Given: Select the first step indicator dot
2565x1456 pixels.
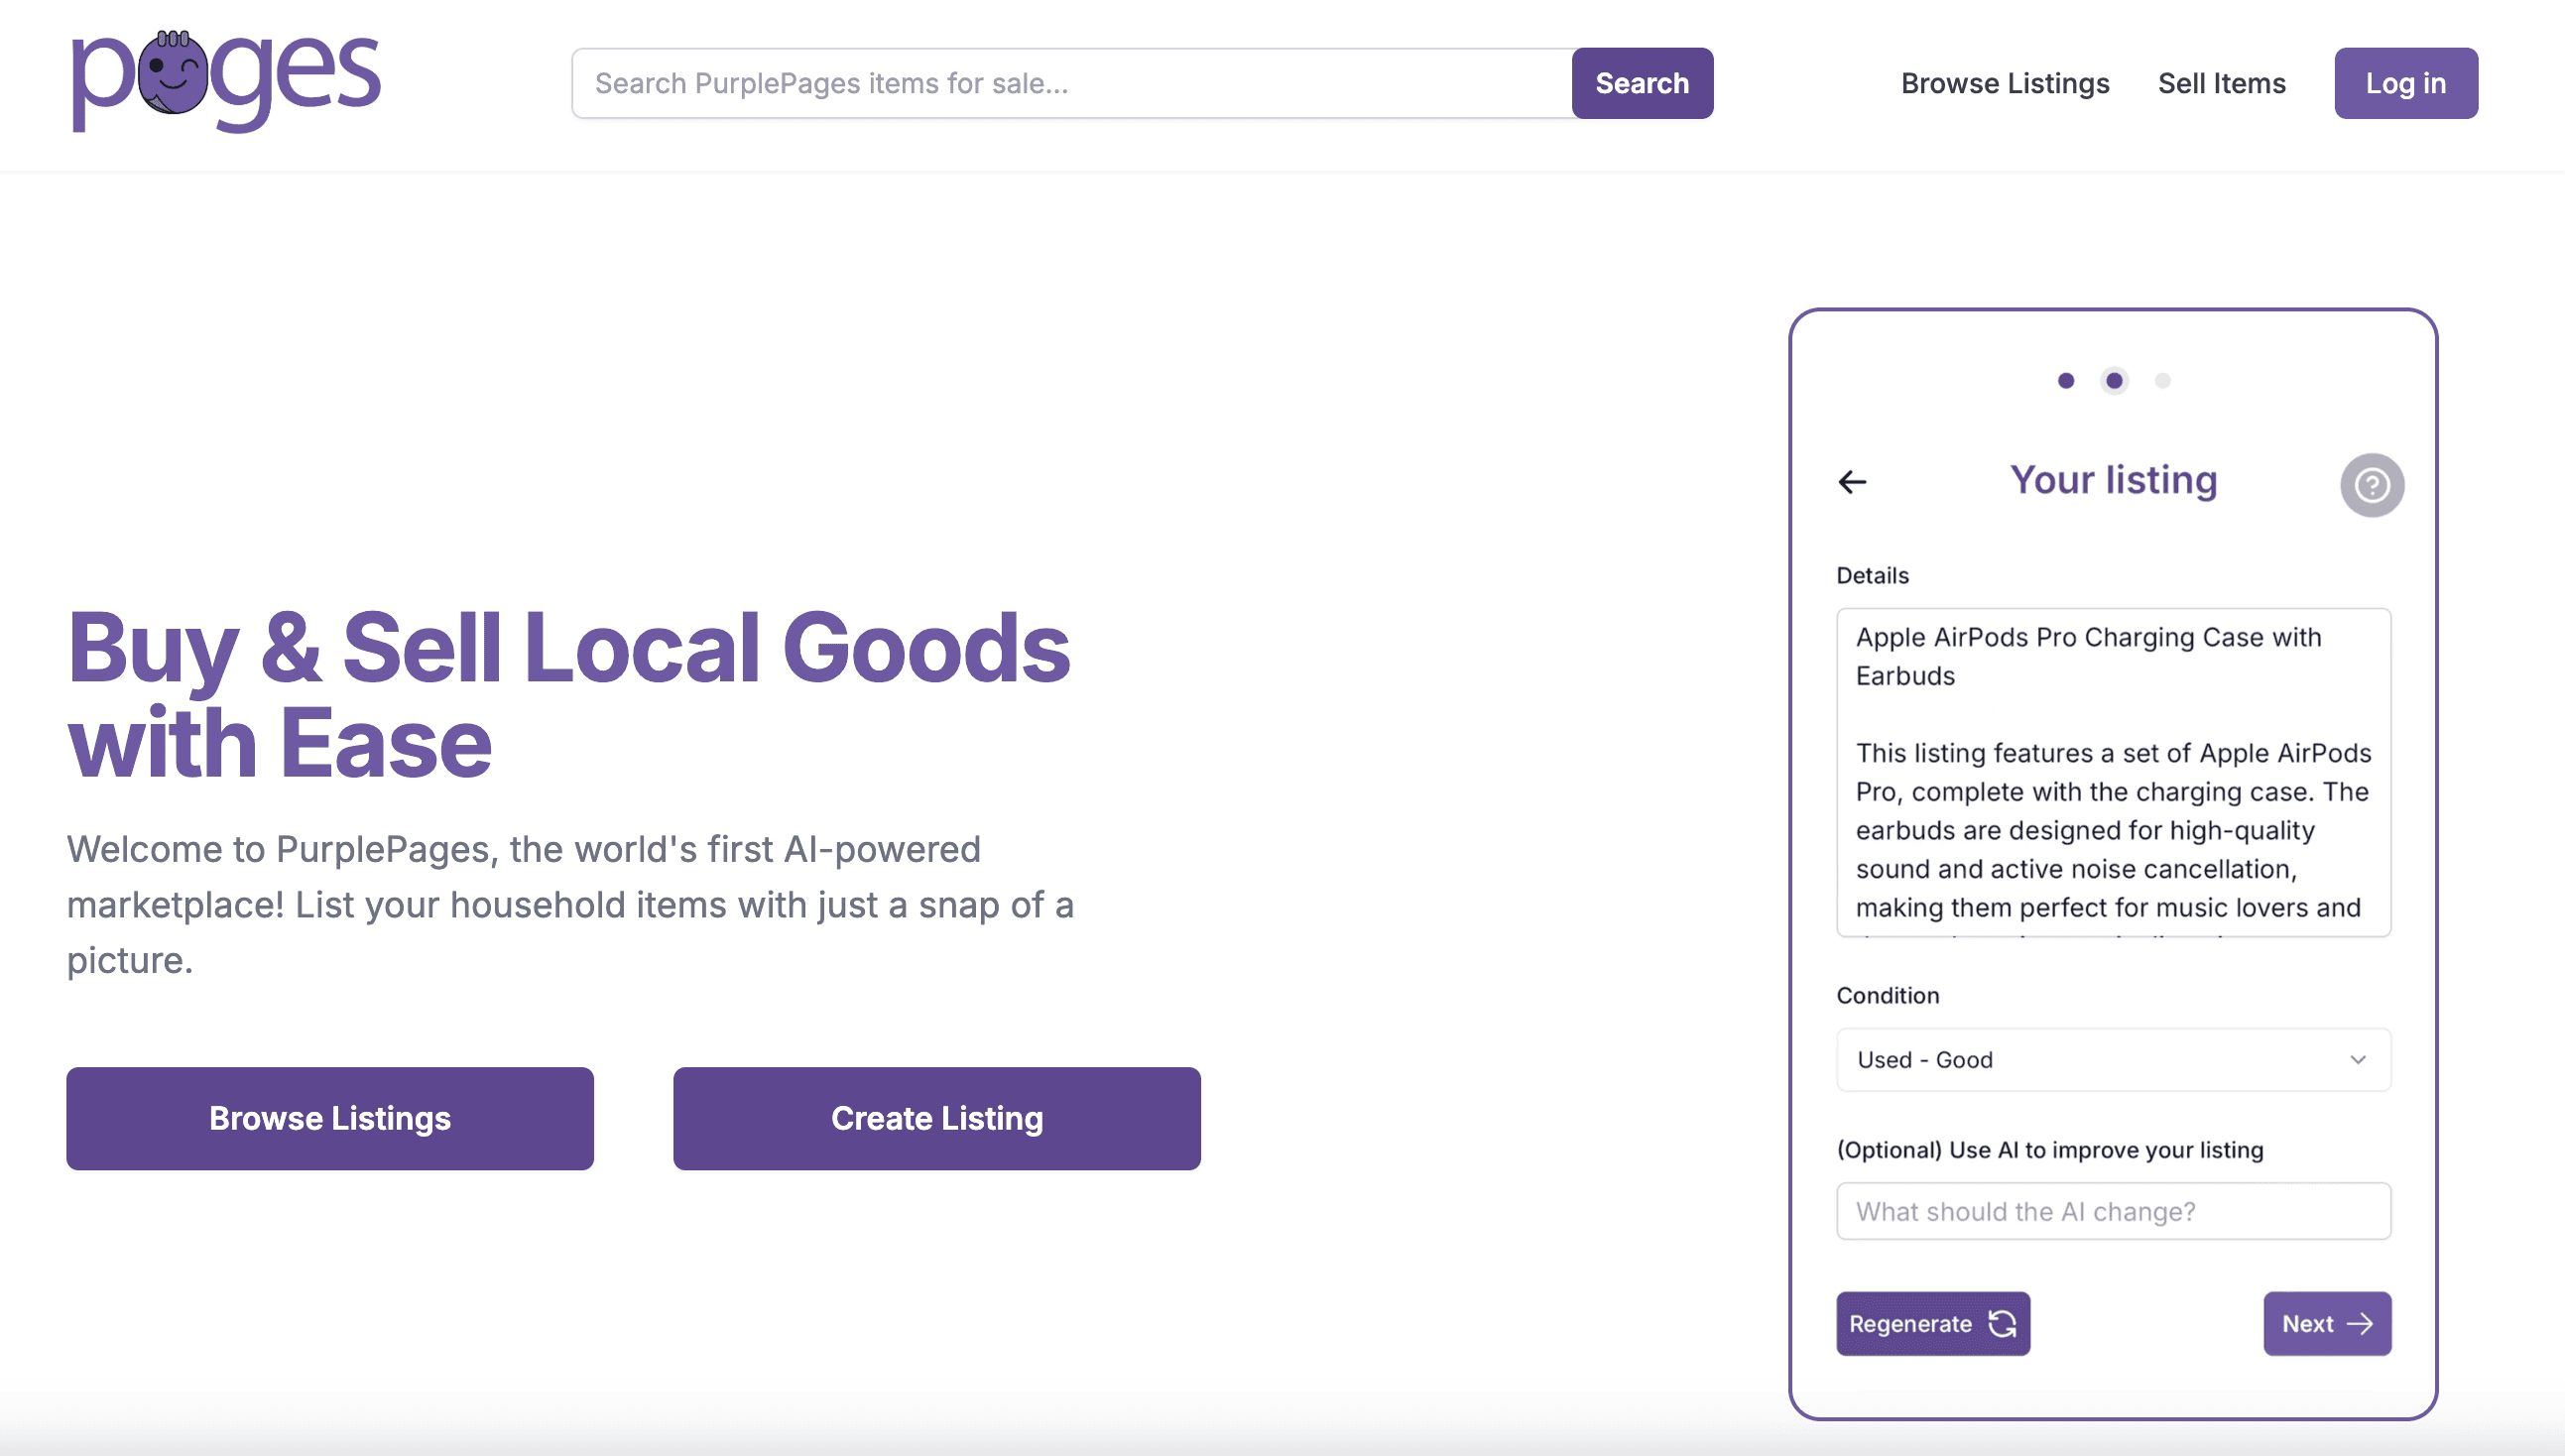Looking at the screenshot, I should pos(2066,381).
